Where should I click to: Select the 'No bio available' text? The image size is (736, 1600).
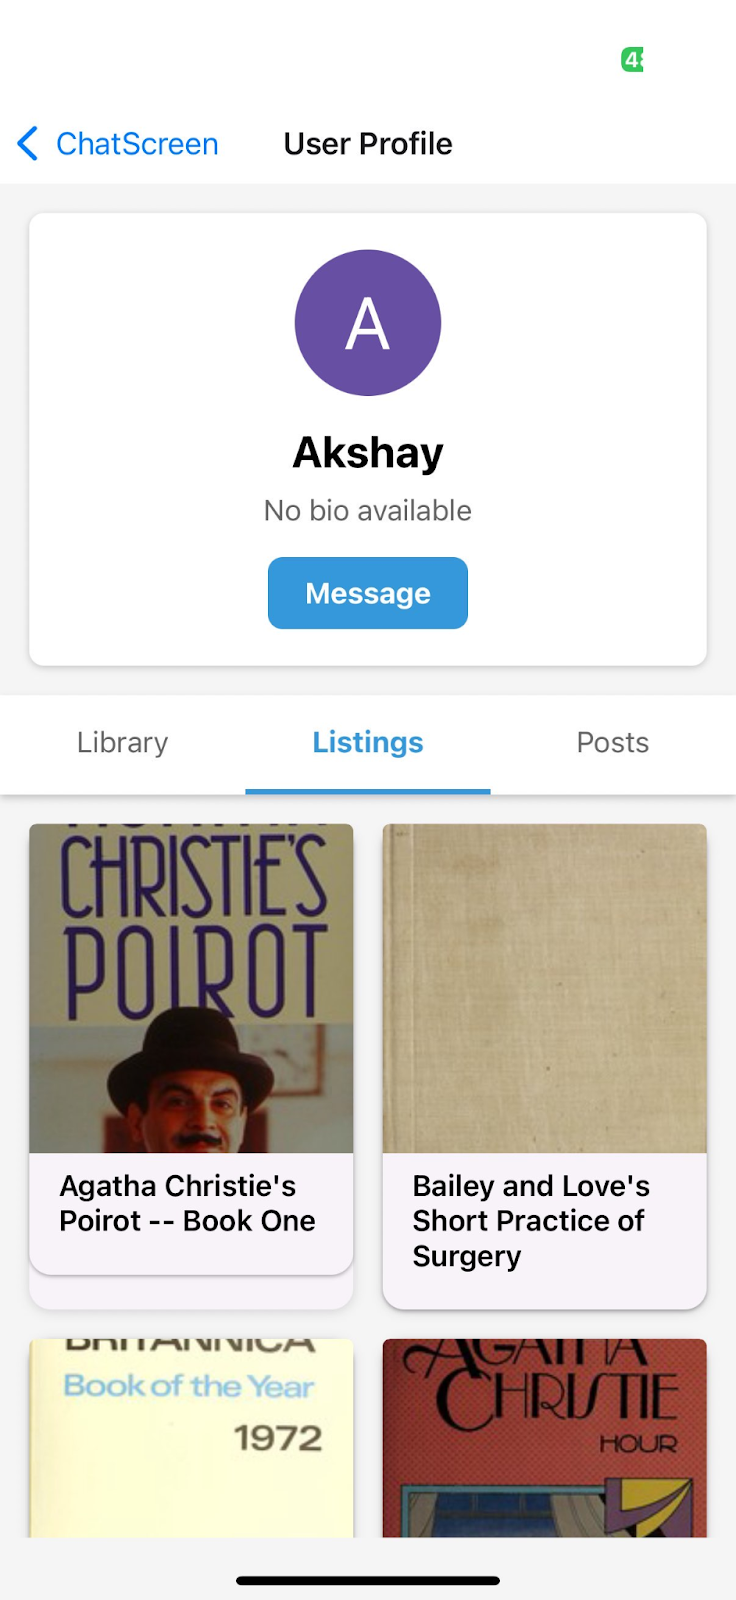[368, 511]
